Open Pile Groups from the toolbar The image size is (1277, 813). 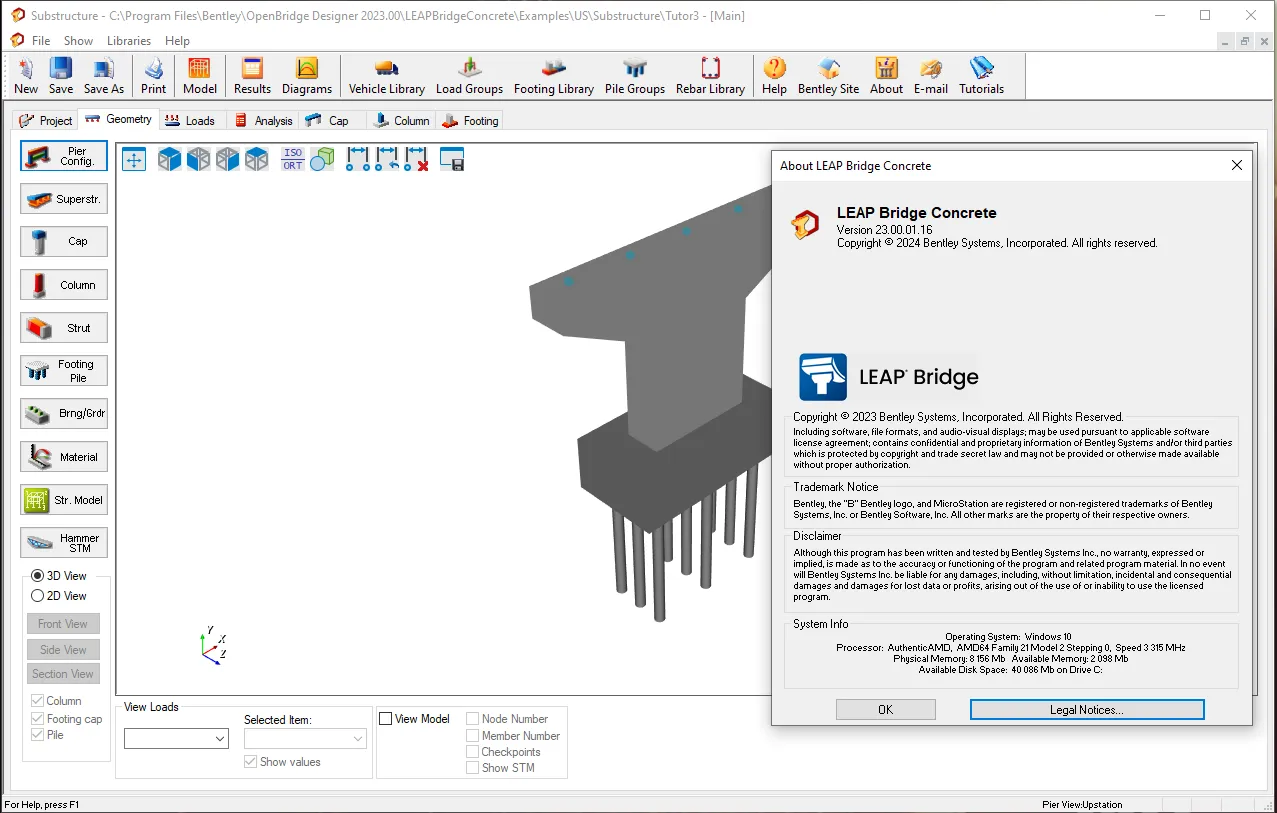pyautogui.click(x=635, y=76)
